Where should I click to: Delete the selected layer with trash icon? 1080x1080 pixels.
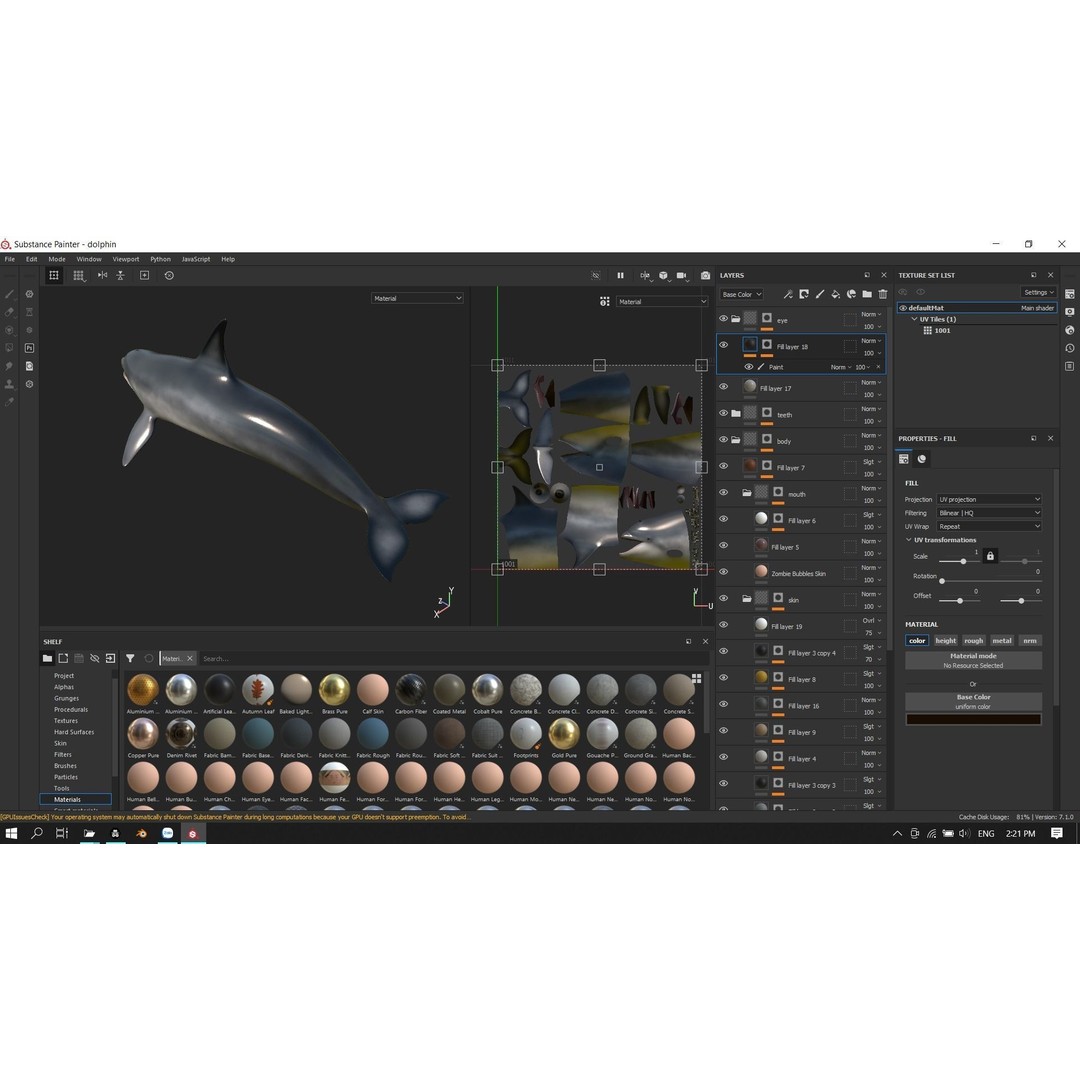pos(883,294)
